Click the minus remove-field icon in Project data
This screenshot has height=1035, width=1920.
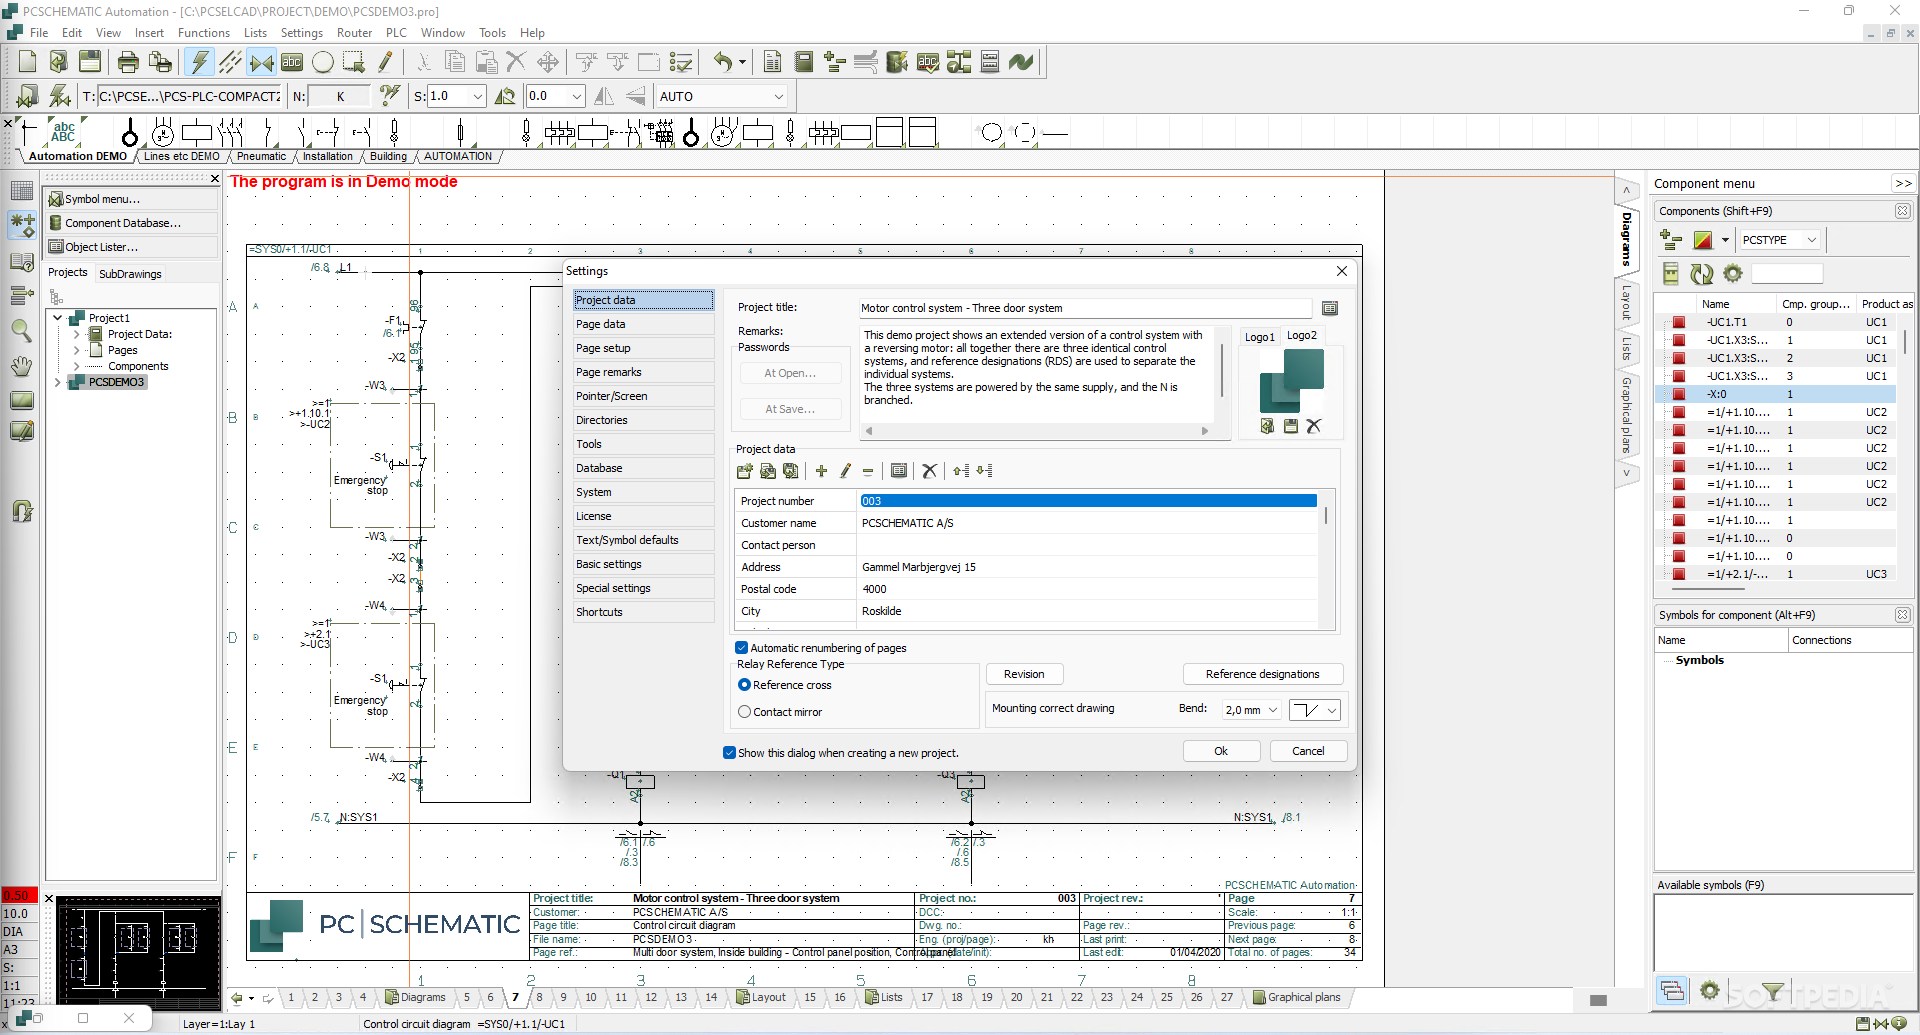(x=868, y=471)
